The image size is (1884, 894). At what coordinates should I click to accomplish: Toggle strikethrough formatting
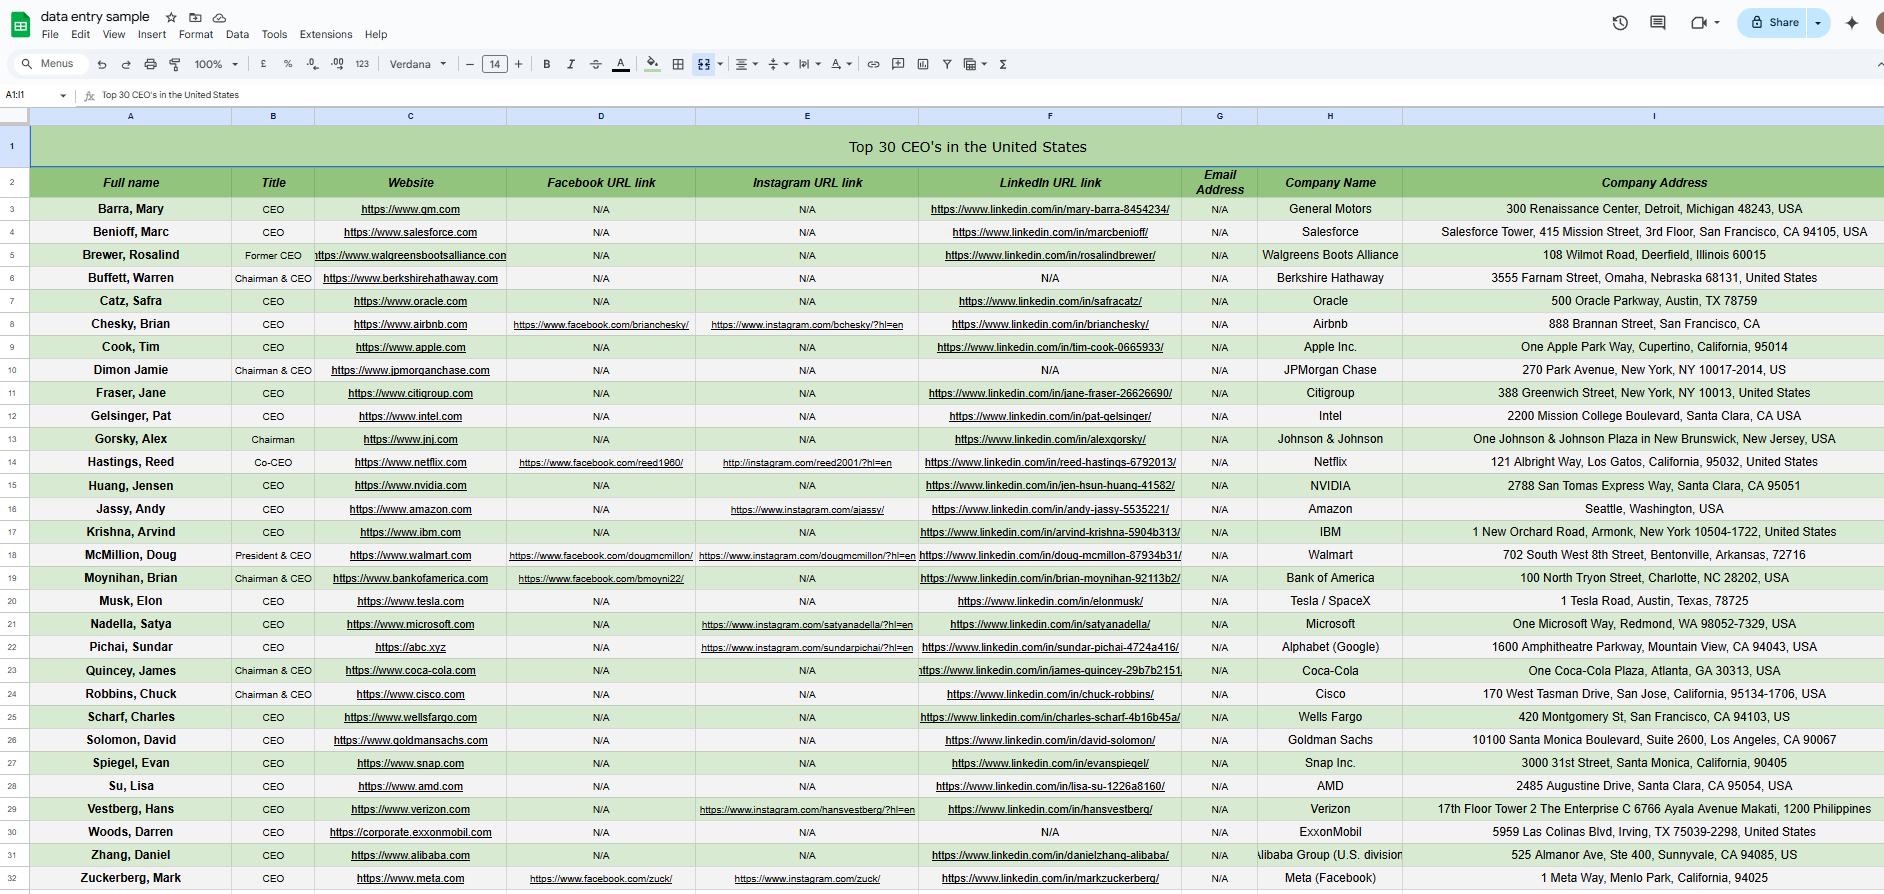(596, 64)
